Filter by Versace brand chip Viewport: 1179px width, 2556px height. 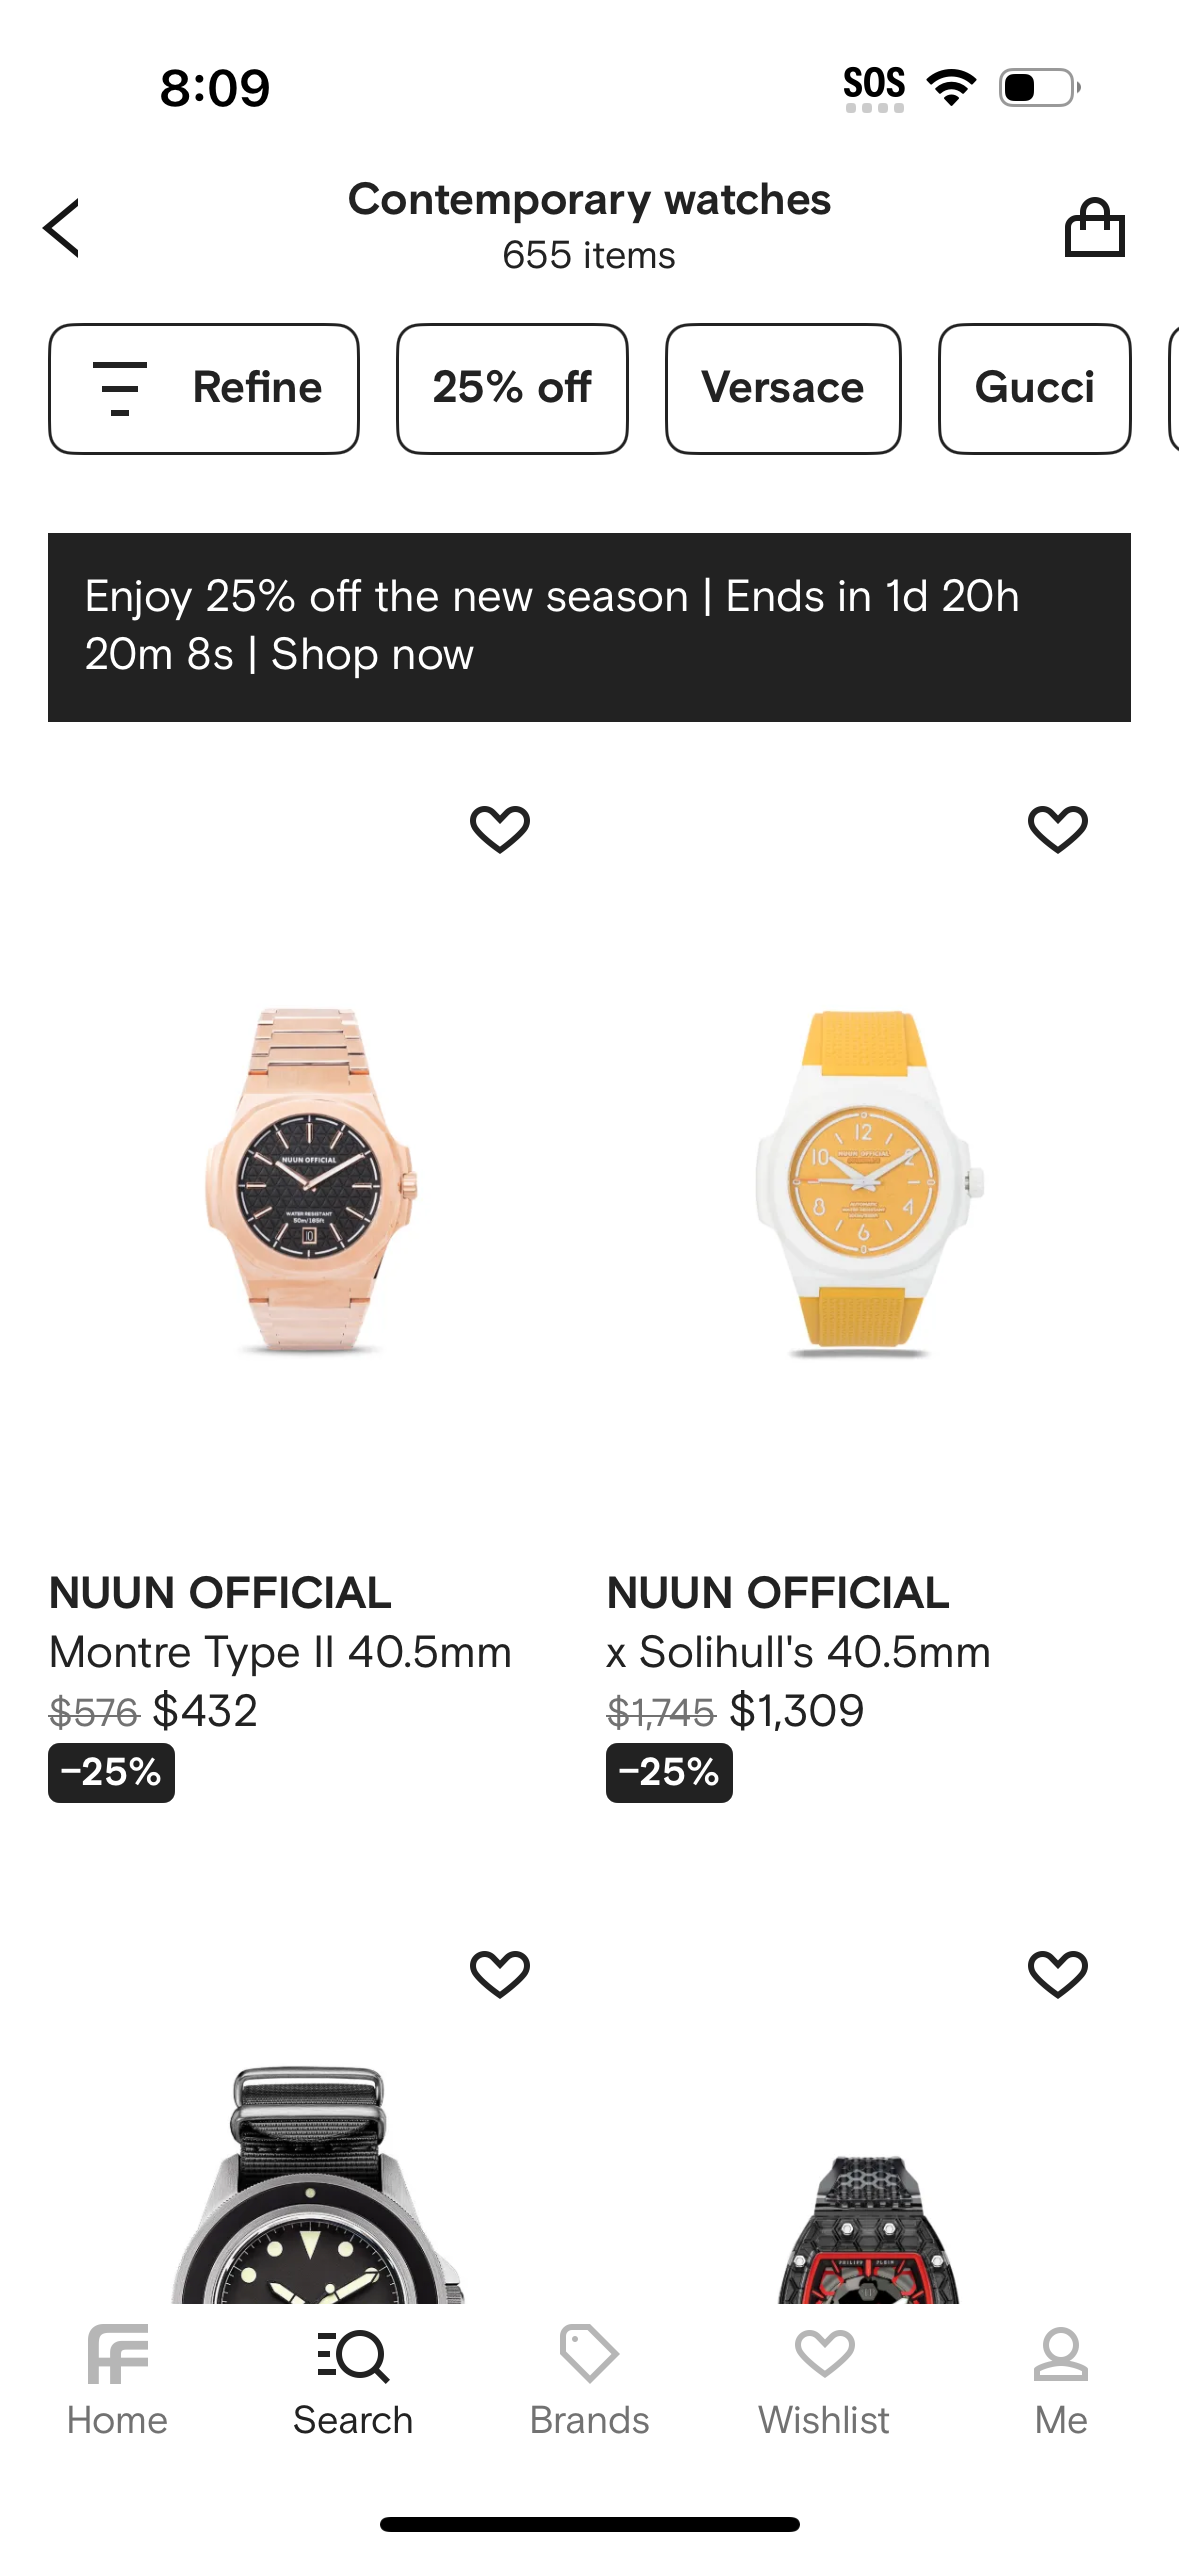point(783,388)
